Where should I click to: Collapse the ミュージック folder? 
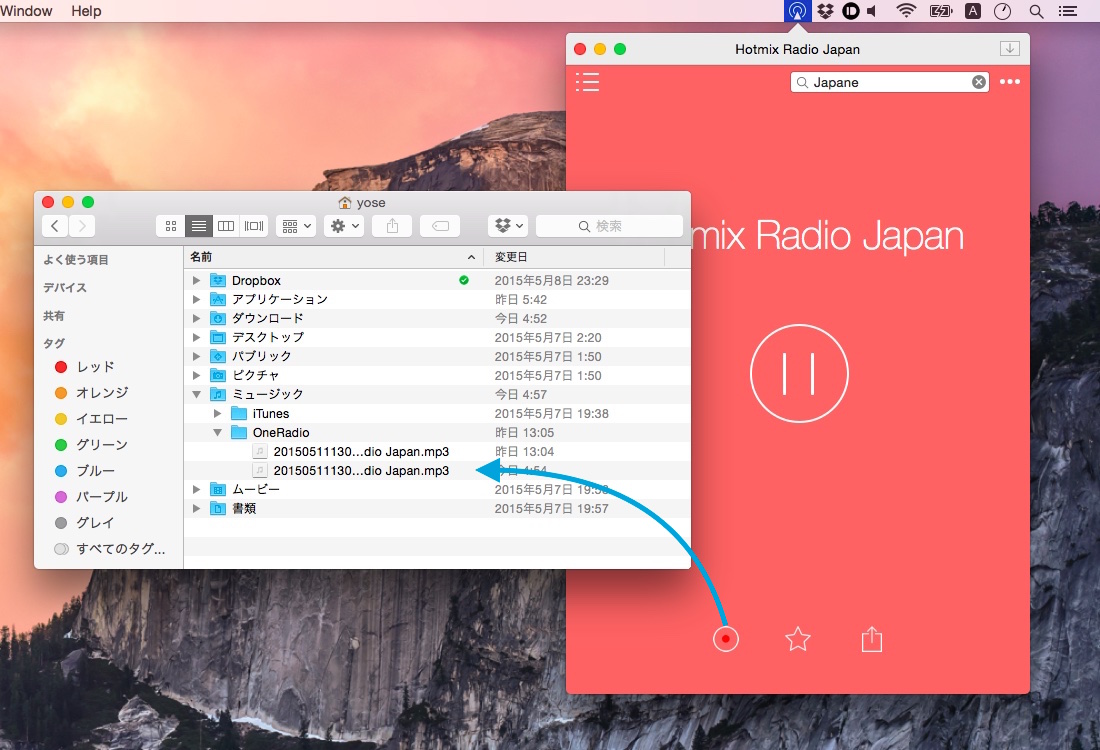(x=196, y=394)
